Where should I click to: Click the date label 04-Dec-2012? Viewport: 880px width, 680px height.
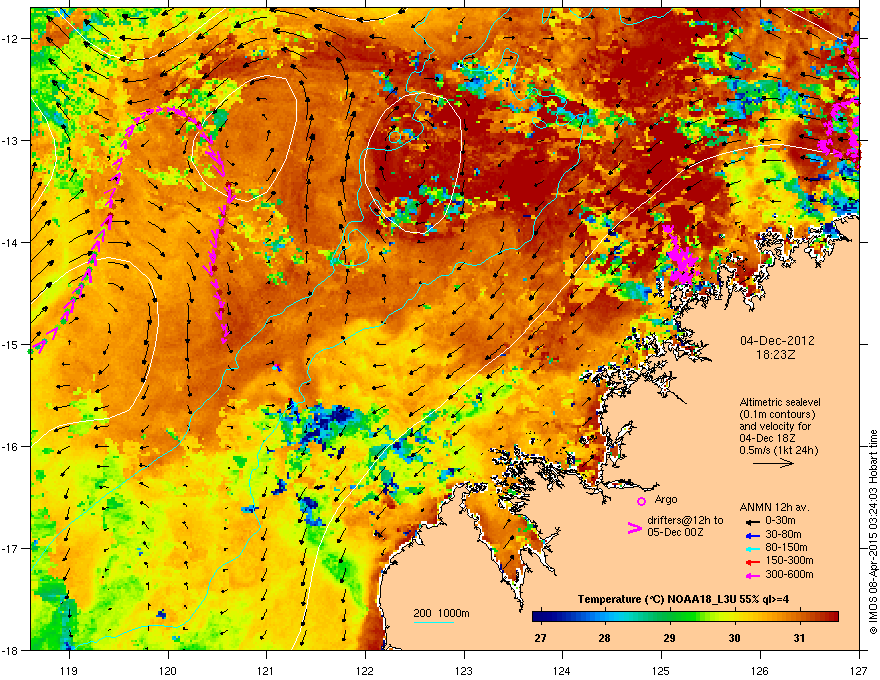[777, 341]
